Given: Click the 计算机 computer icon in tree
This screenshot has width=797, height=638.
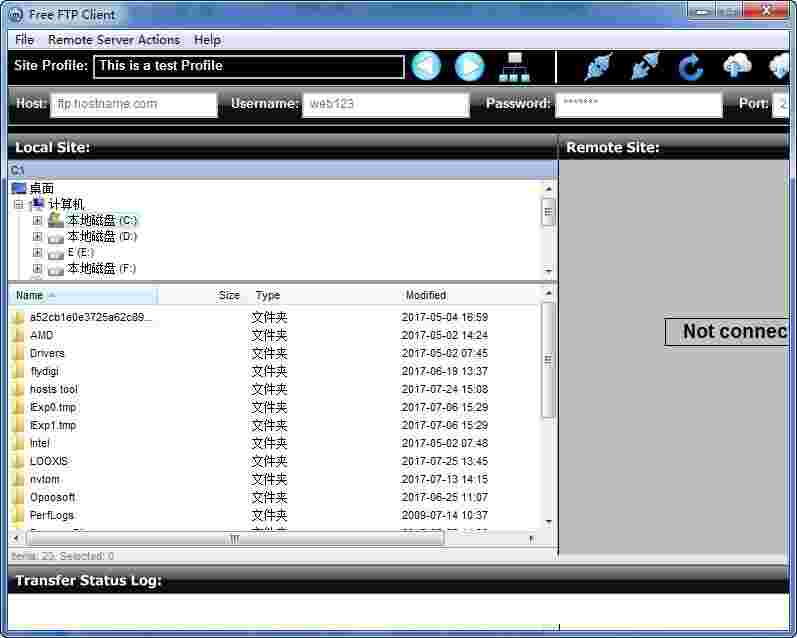Looking at the screenshot, I should pyautogui.click(x=38, y=204).
